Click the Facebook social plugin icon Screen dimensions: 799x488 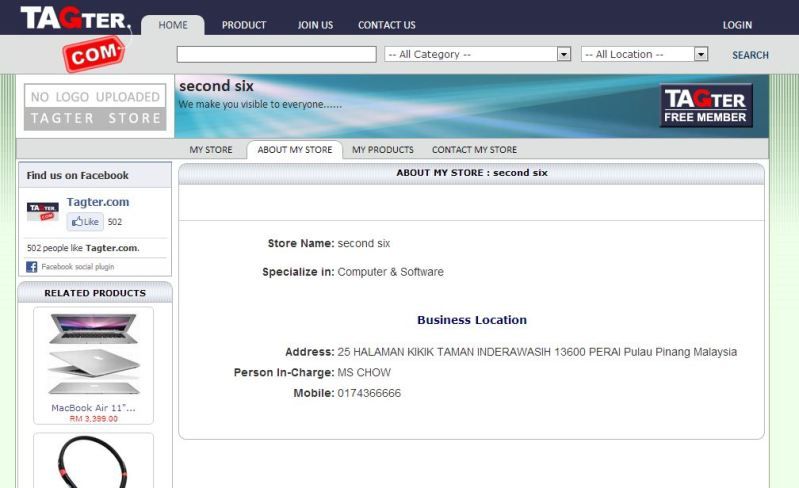click(x=32, y=267)
